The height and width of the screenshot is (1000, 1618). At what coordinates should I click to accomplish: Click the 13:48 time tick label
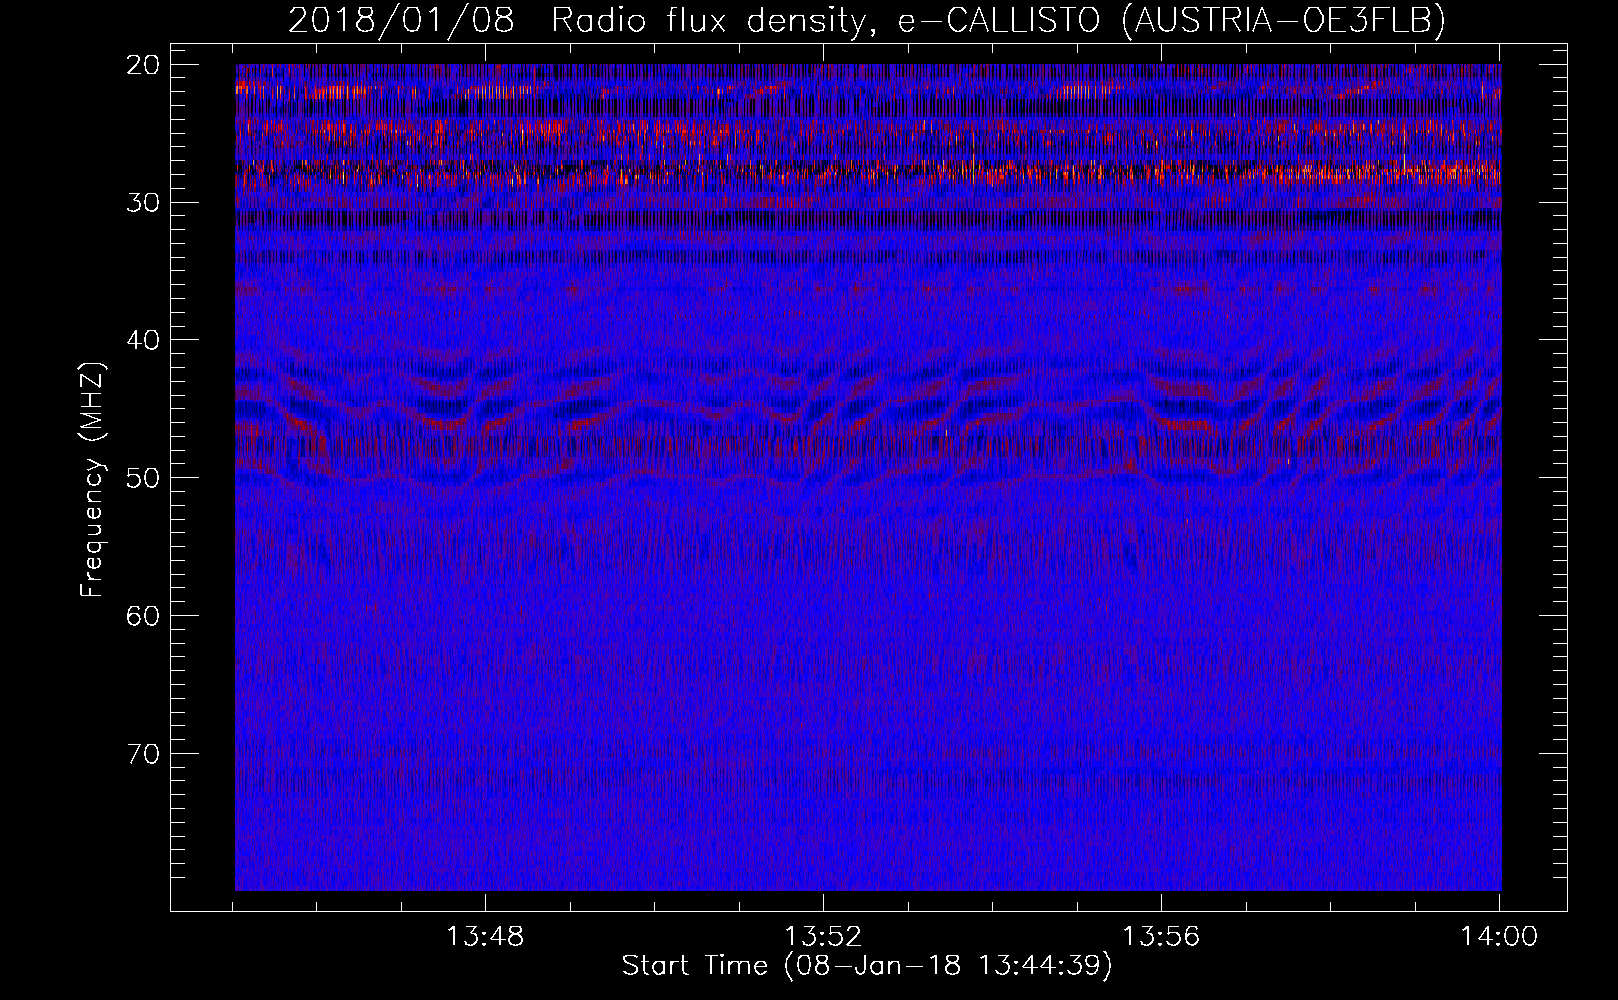[x=485, y=937]
